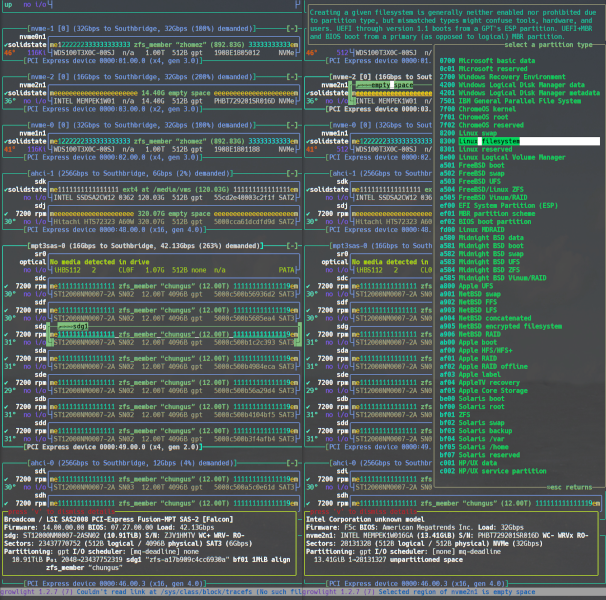
Task: Select fd00 Linux MDRAID type
Action: click(472, 230)
